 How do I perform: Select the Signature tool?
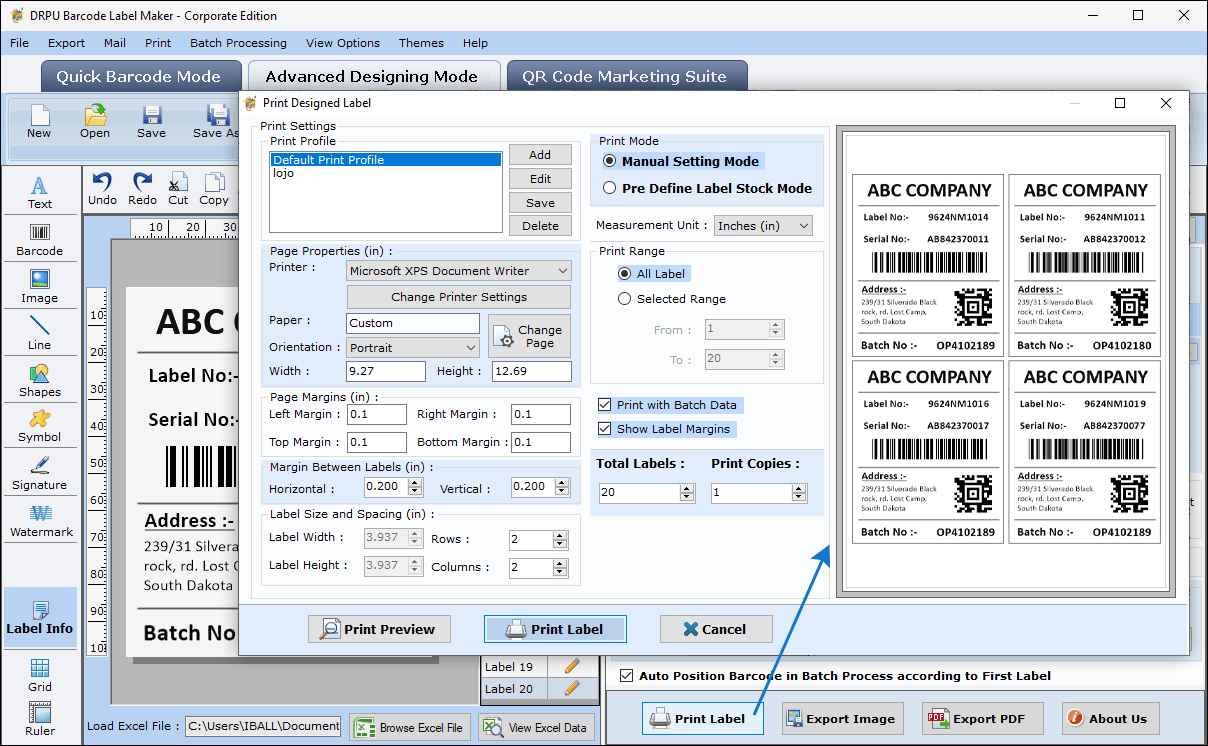(x=40, y=473)
